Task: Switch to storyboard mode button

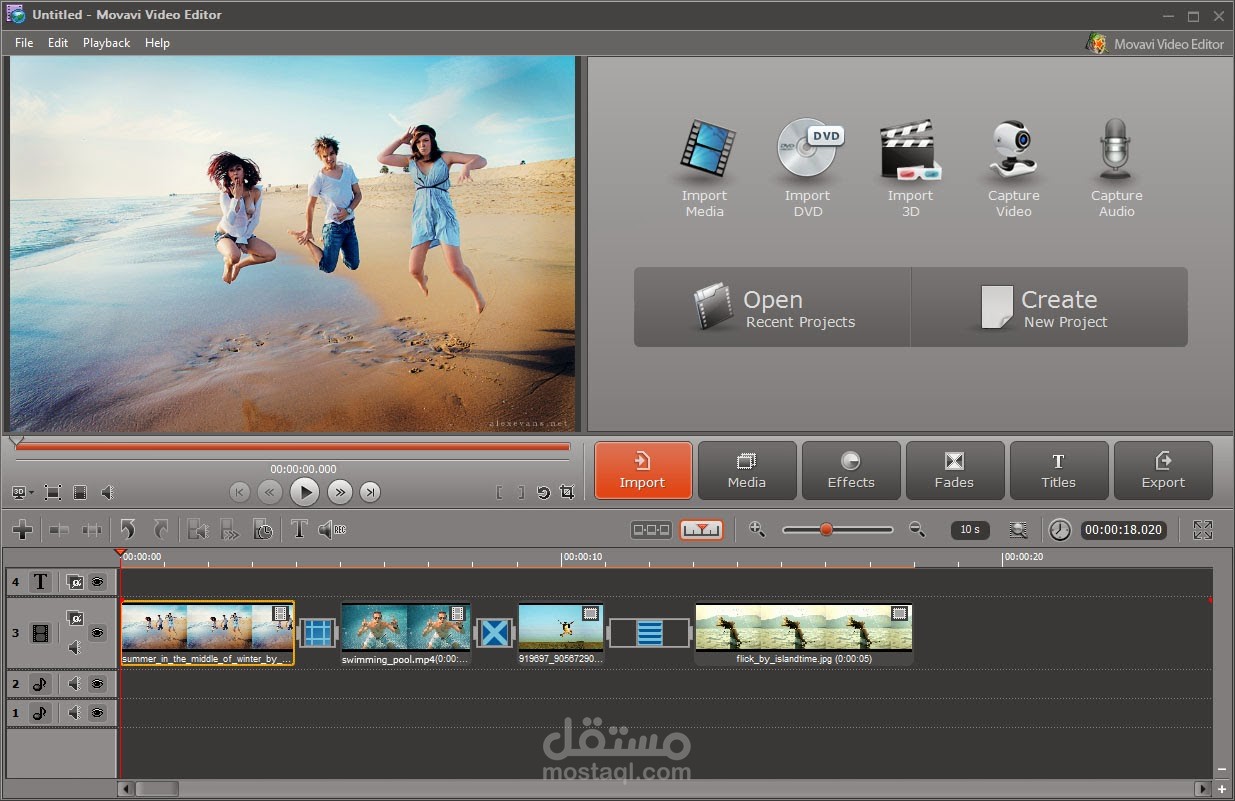Action: point(651,530)
